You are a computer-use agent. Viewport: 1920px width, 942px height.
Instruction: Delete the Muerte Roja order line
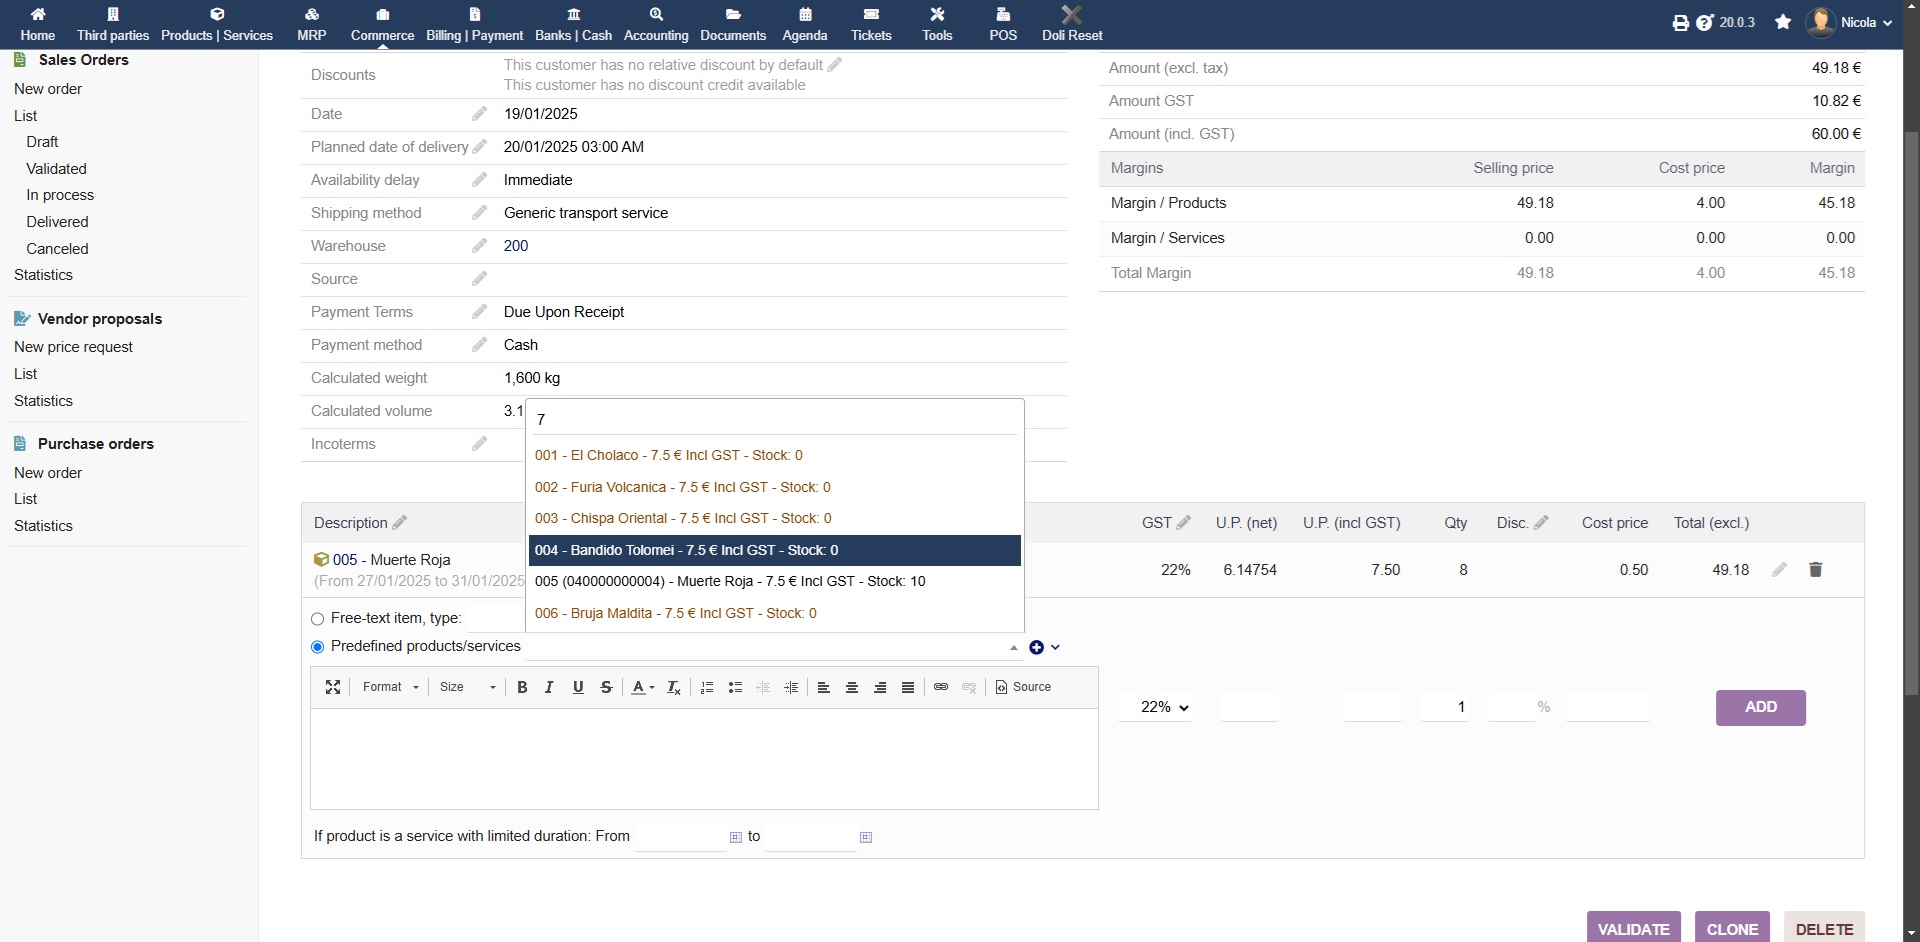(x=1815, y=570)
